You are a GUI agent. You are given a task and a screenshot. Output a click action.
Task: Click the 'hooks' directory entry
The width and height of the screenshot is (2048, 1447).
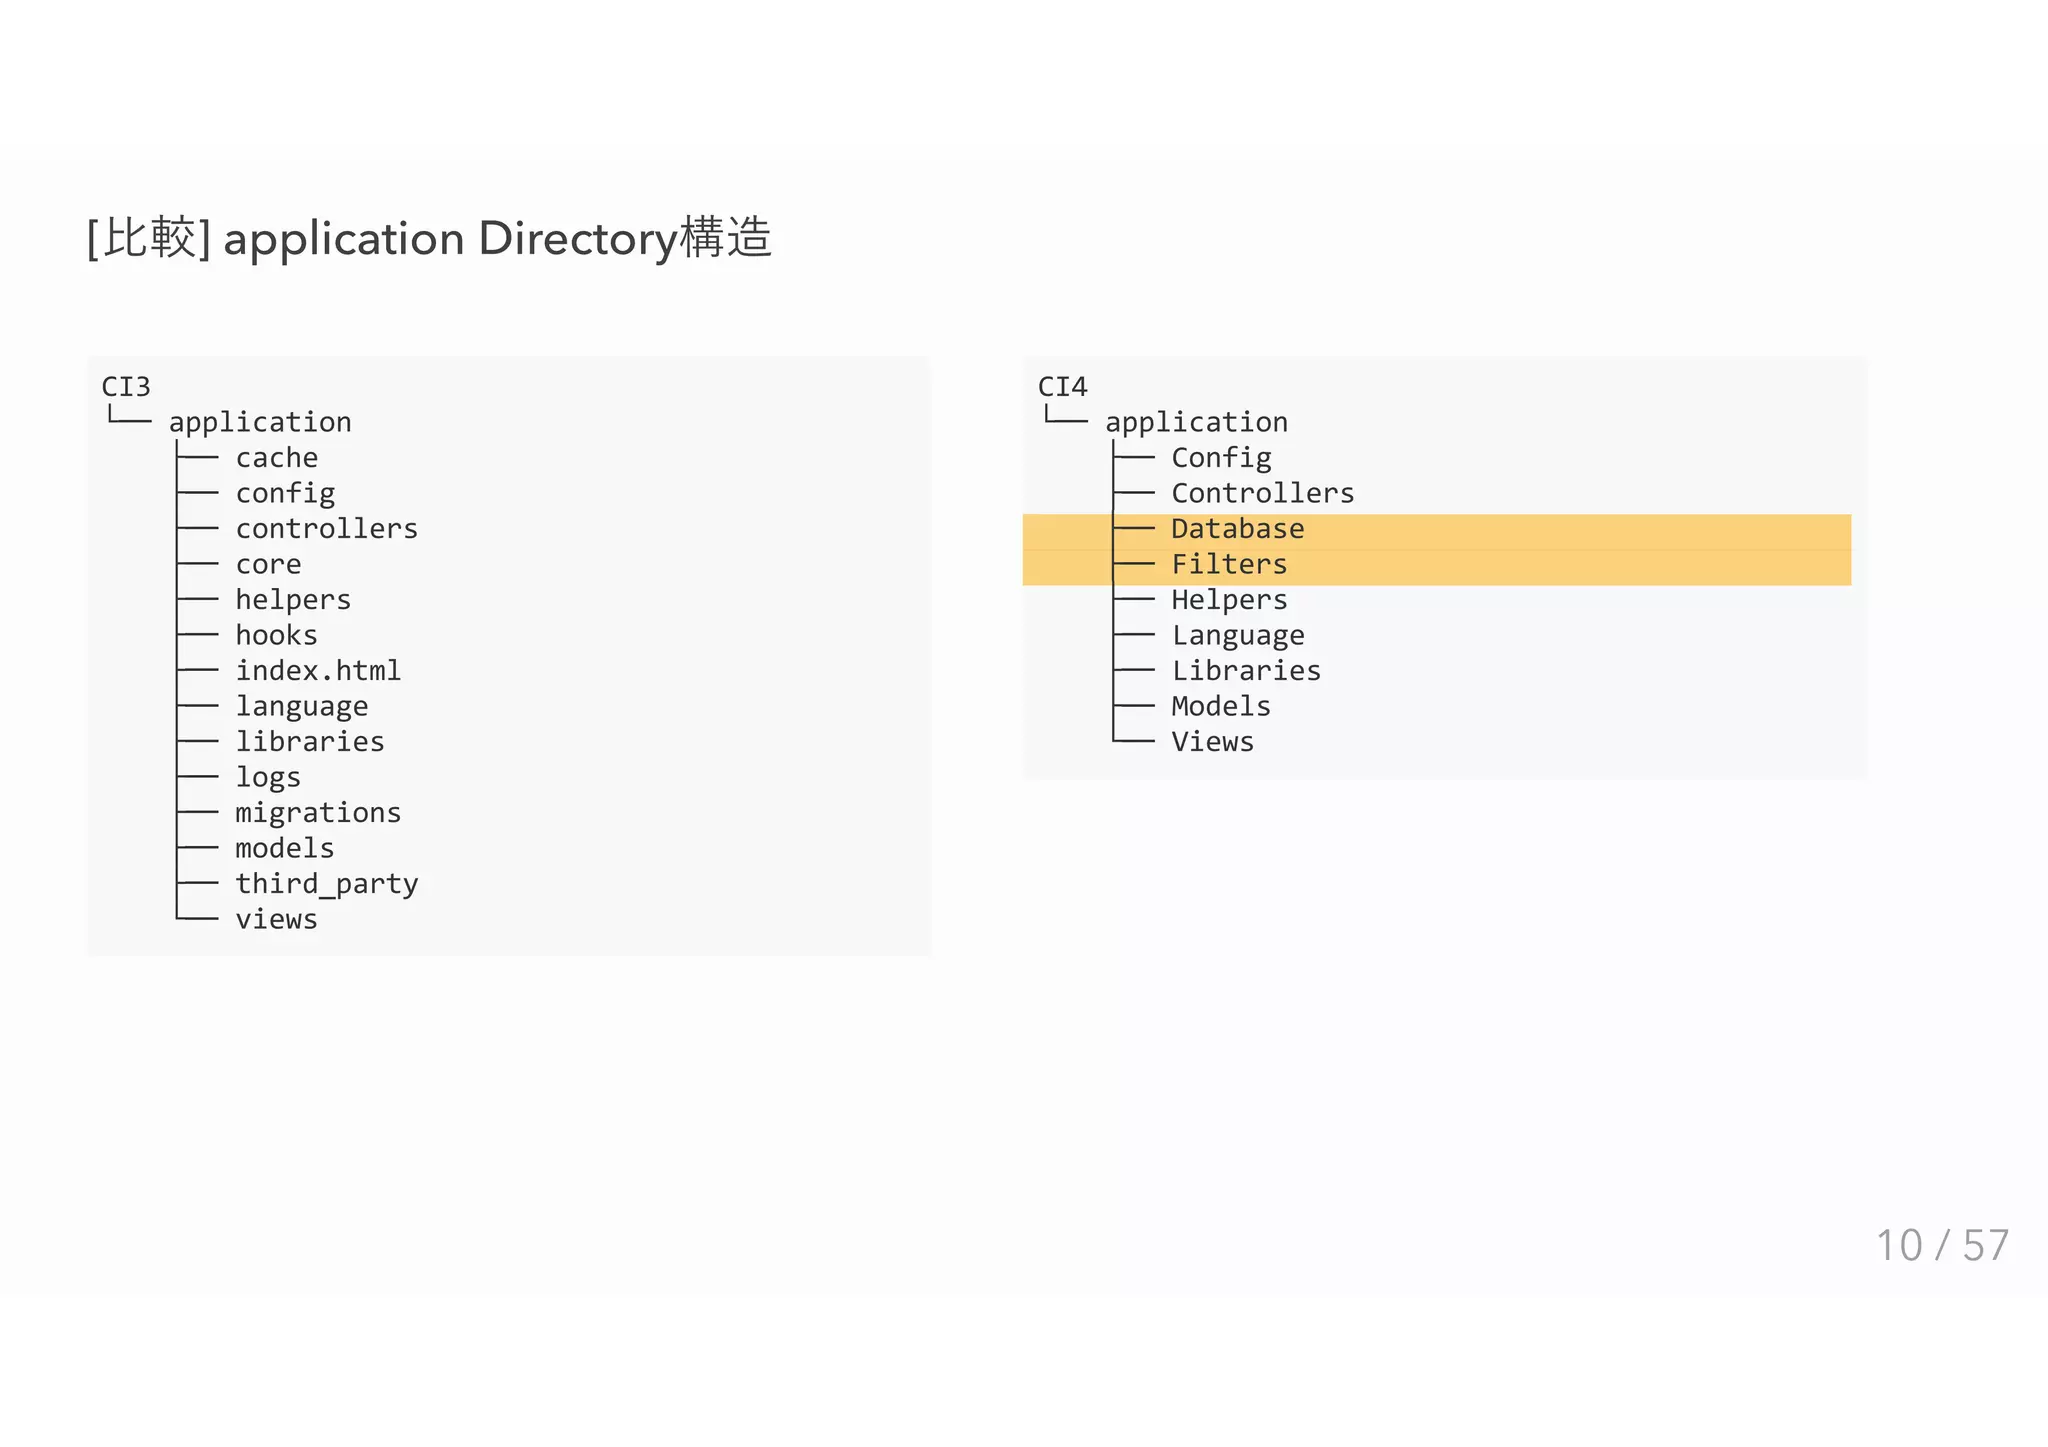pyautogui.click(x=277, y=635)
